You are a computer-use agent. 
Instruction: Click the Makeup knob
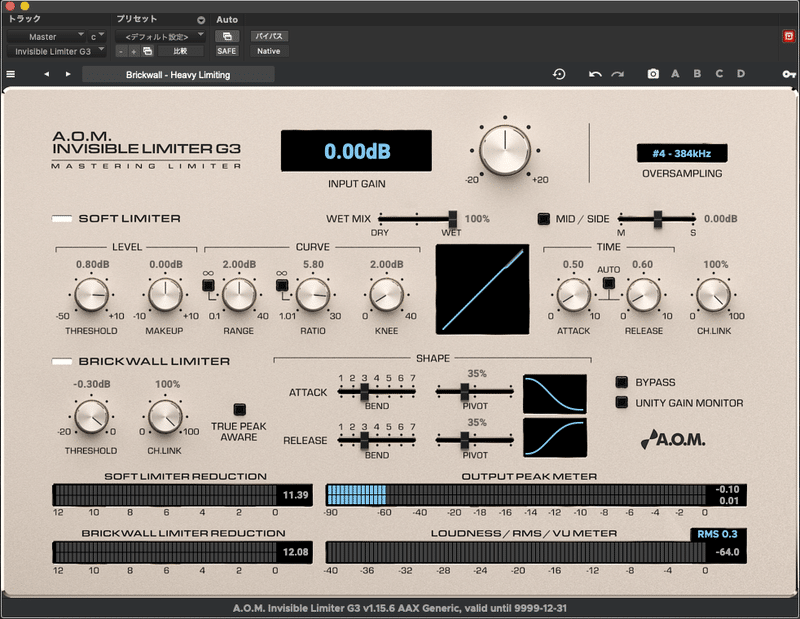click(165, 295)
